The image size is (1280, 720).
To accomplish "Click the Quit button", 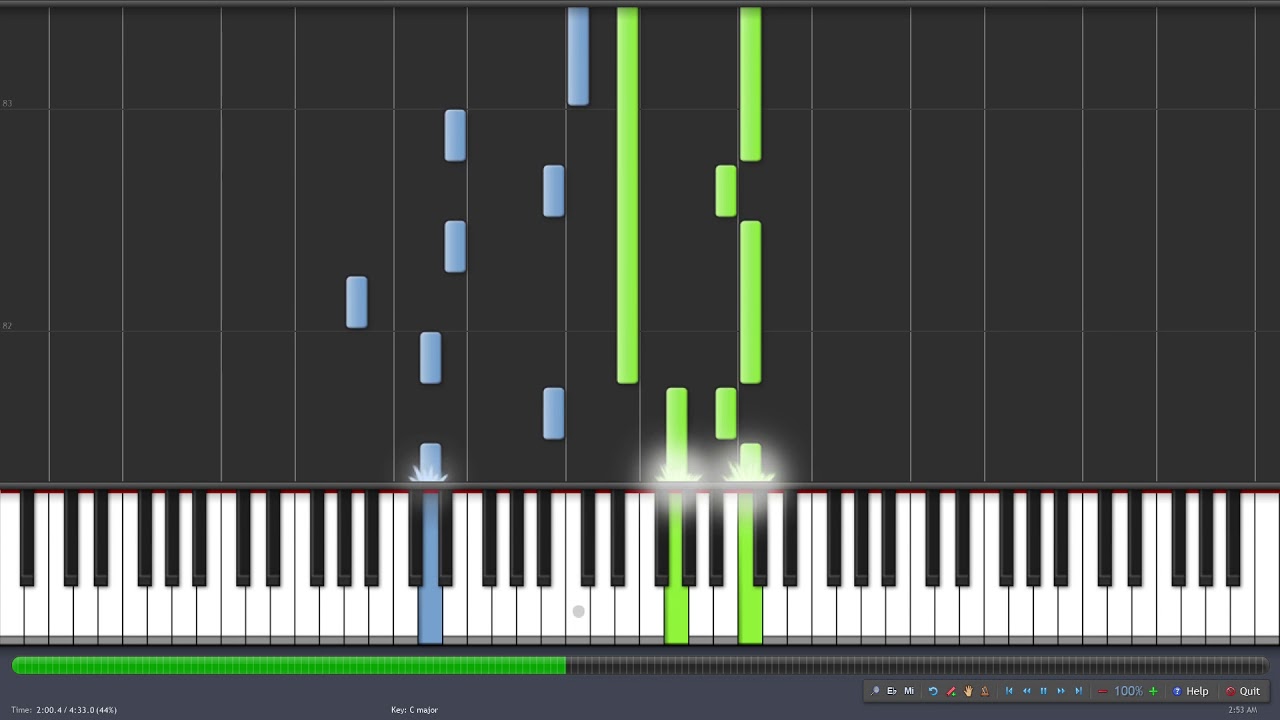I will (x=1243, y=691).
